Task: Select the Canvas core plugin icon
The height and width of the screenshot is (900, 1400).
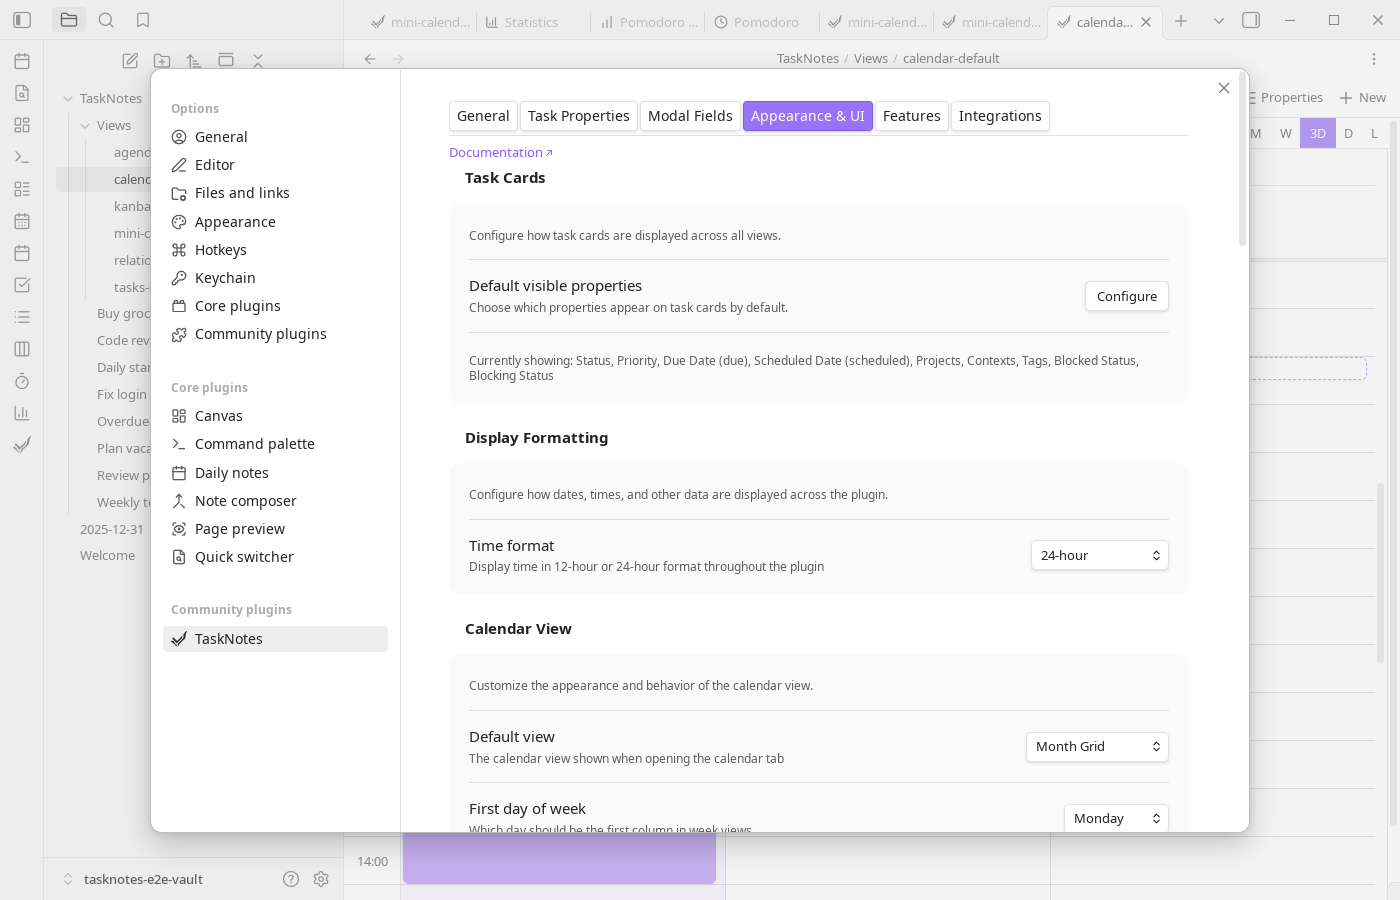Action: (179, 415)
